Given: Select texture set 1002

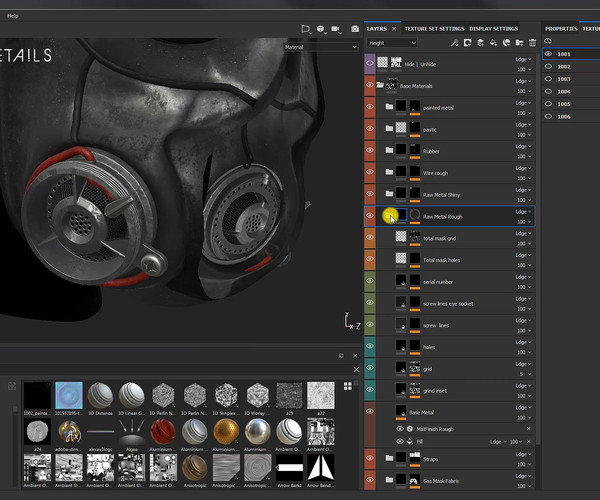Looking at the screenshot, I should 571,67.
